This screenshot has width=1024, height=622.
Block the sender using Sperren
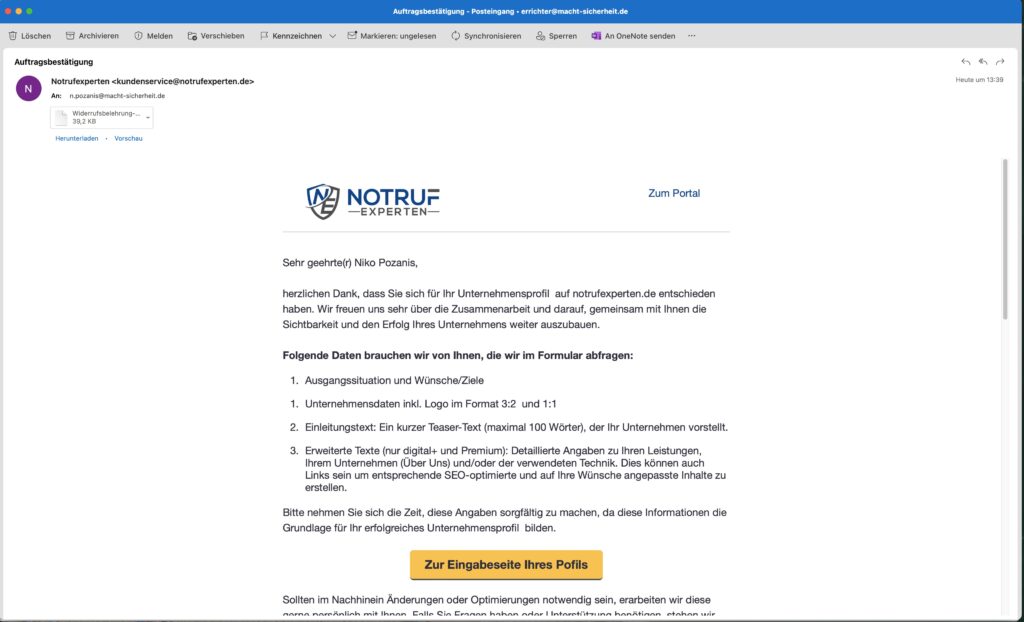coord(556,36)
